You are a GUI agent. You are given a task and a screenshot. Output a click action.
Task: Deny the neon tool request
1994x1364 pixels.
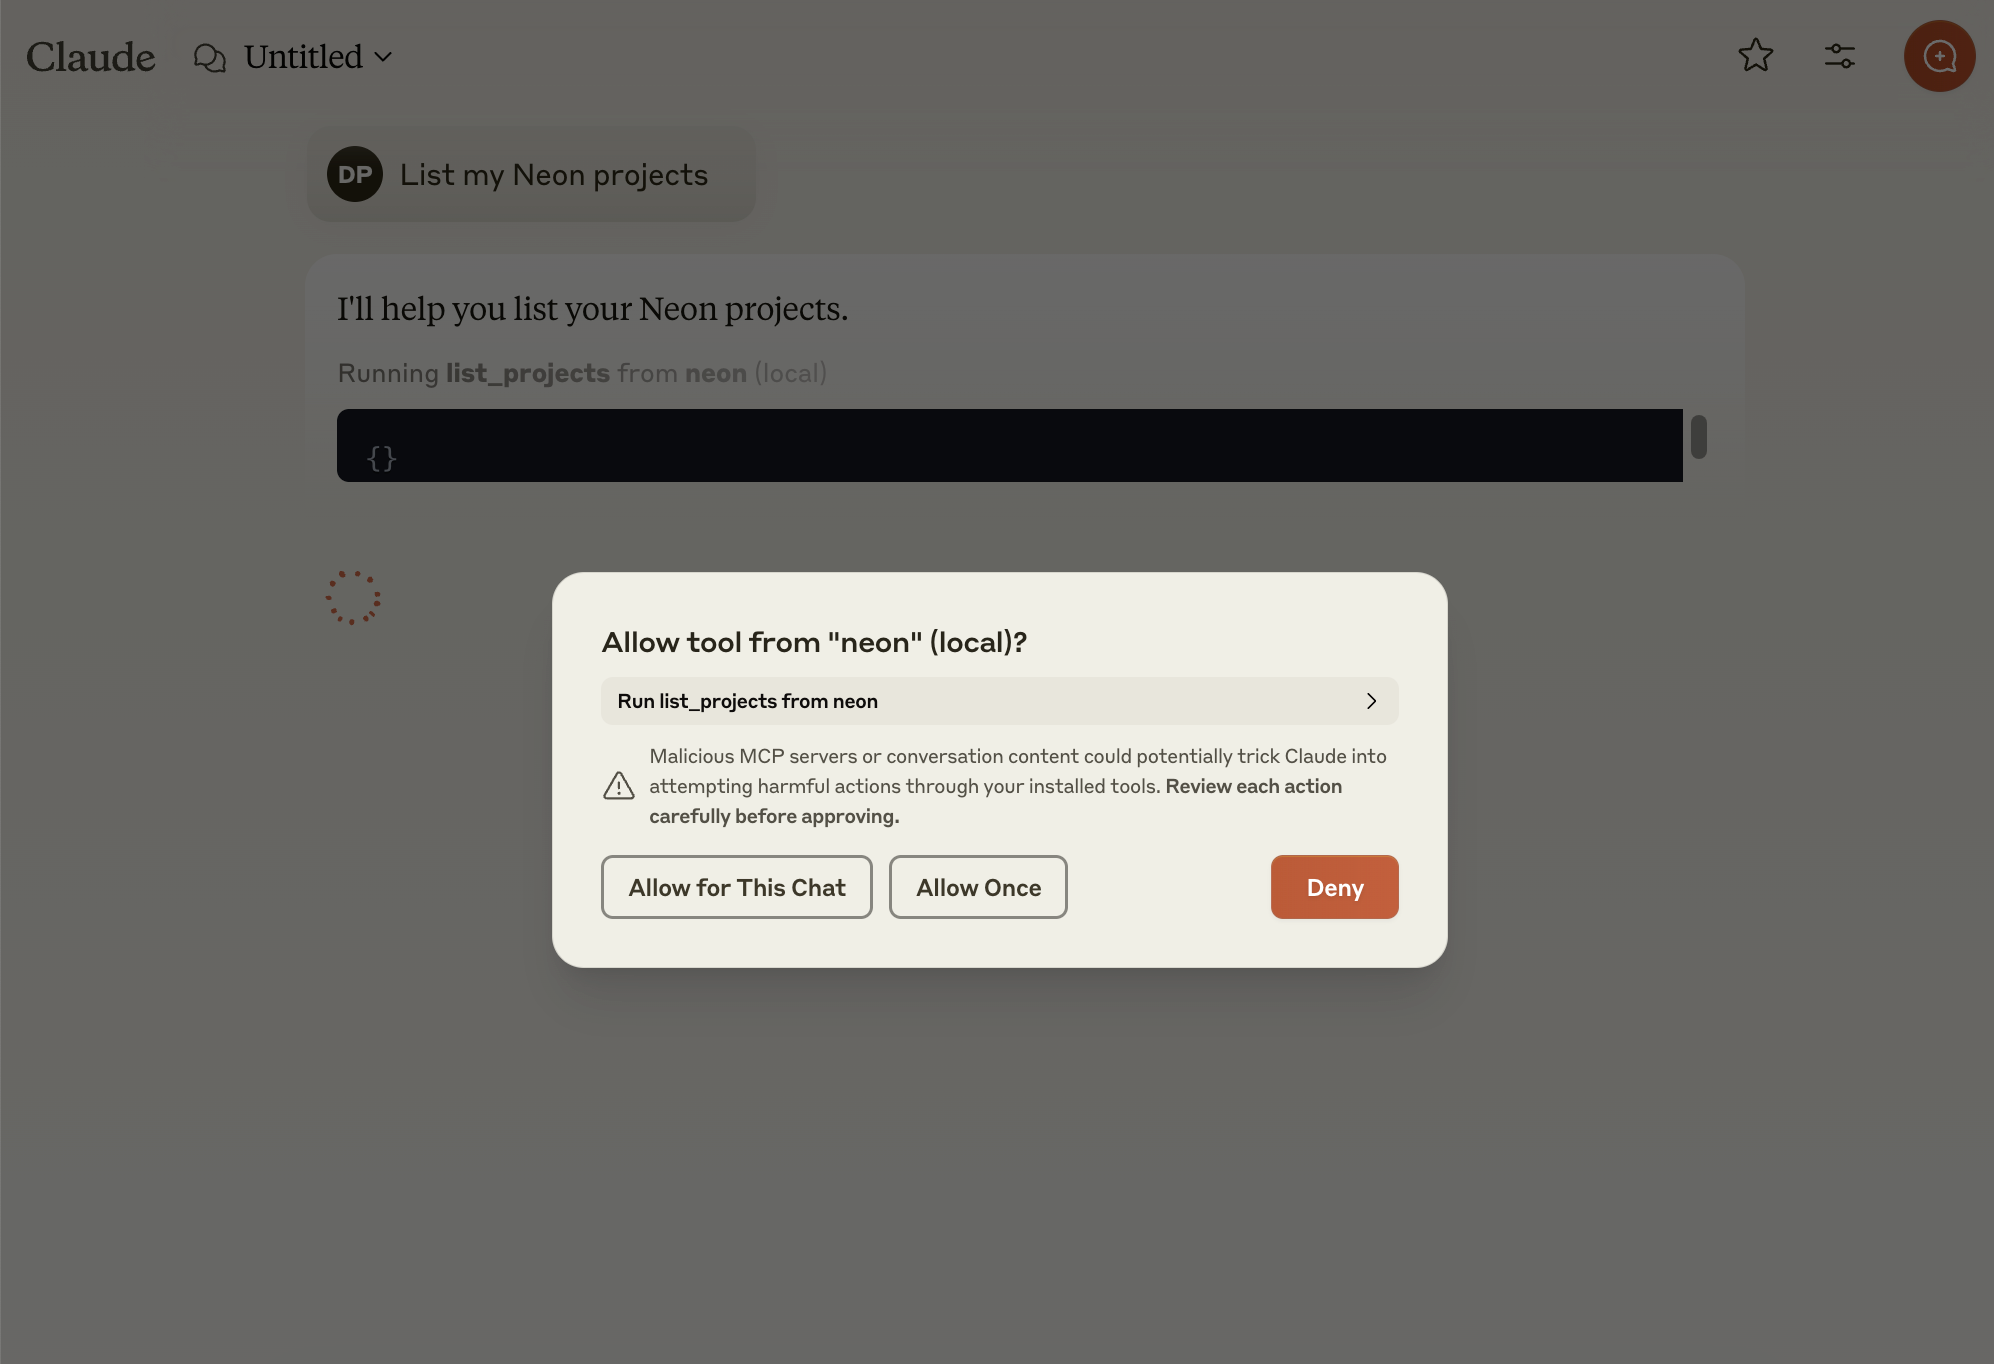tap(1334, 887)
